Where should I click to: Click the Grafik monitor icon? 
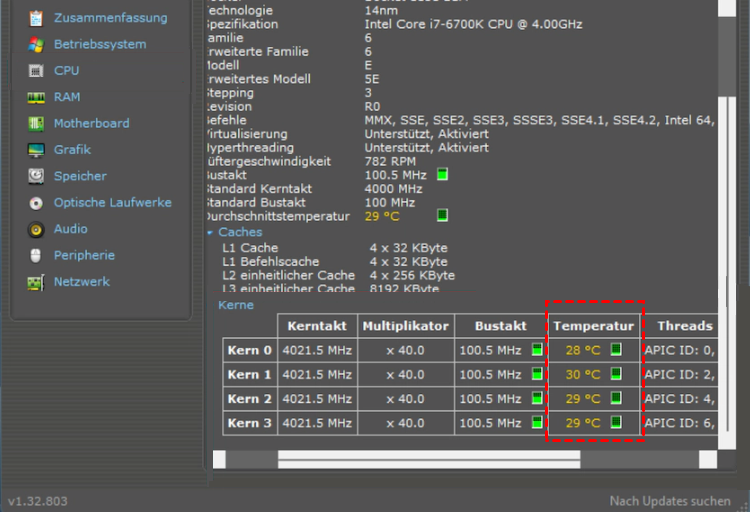36,150
